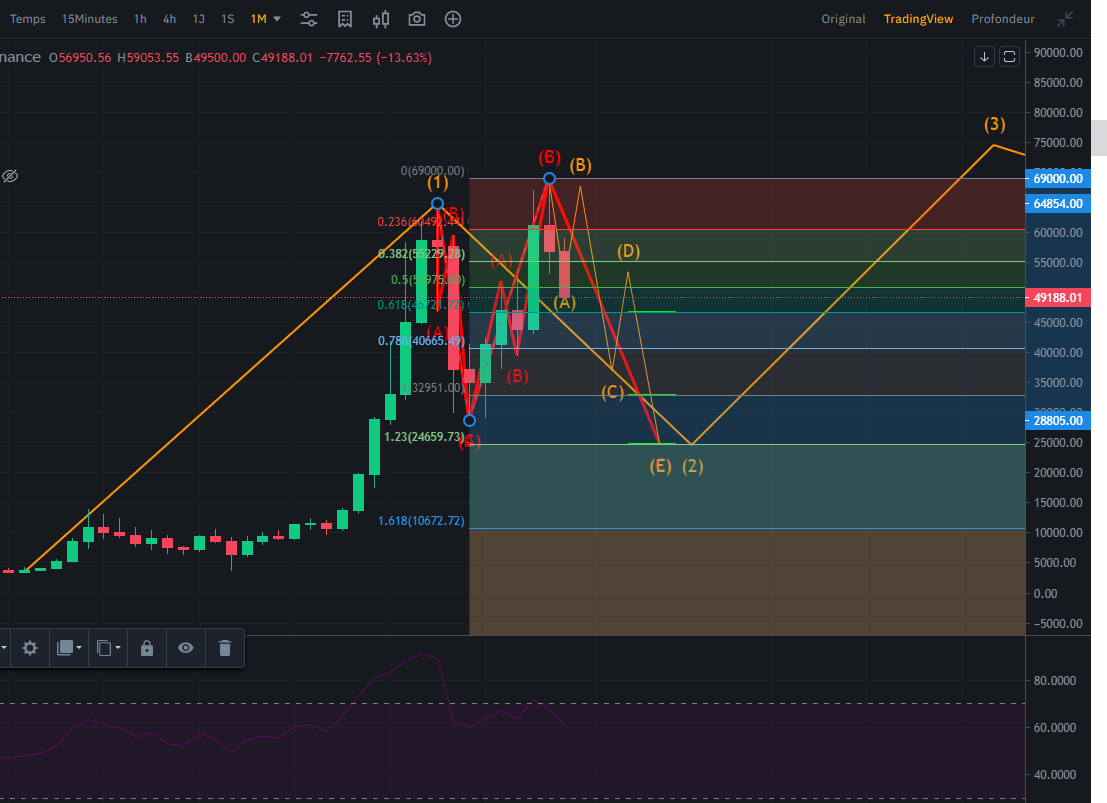This screenshot has height=803, width=1107.
Task: Select the 4h timeframe
Action: click(170, 19)
